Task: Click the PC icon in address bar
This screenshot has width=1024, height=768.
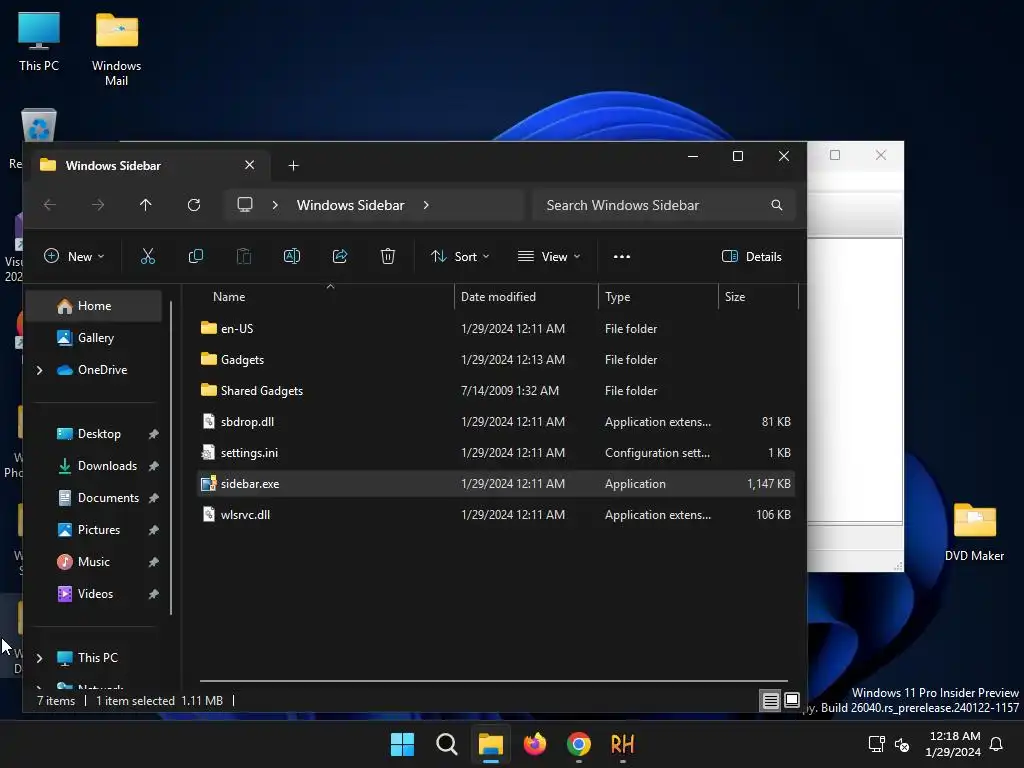Action: pos(245,205)
